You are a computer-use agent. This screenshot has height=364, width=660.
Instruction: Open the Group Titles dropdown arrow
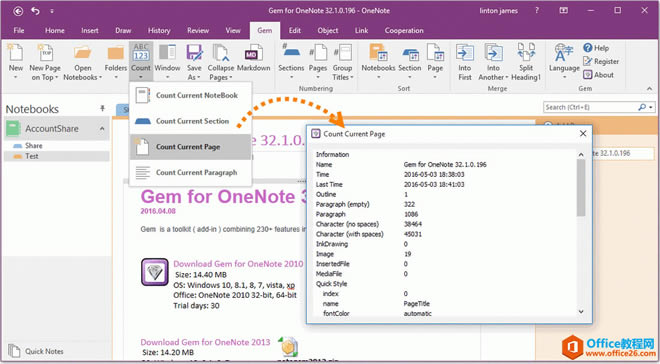pos(351,78)
